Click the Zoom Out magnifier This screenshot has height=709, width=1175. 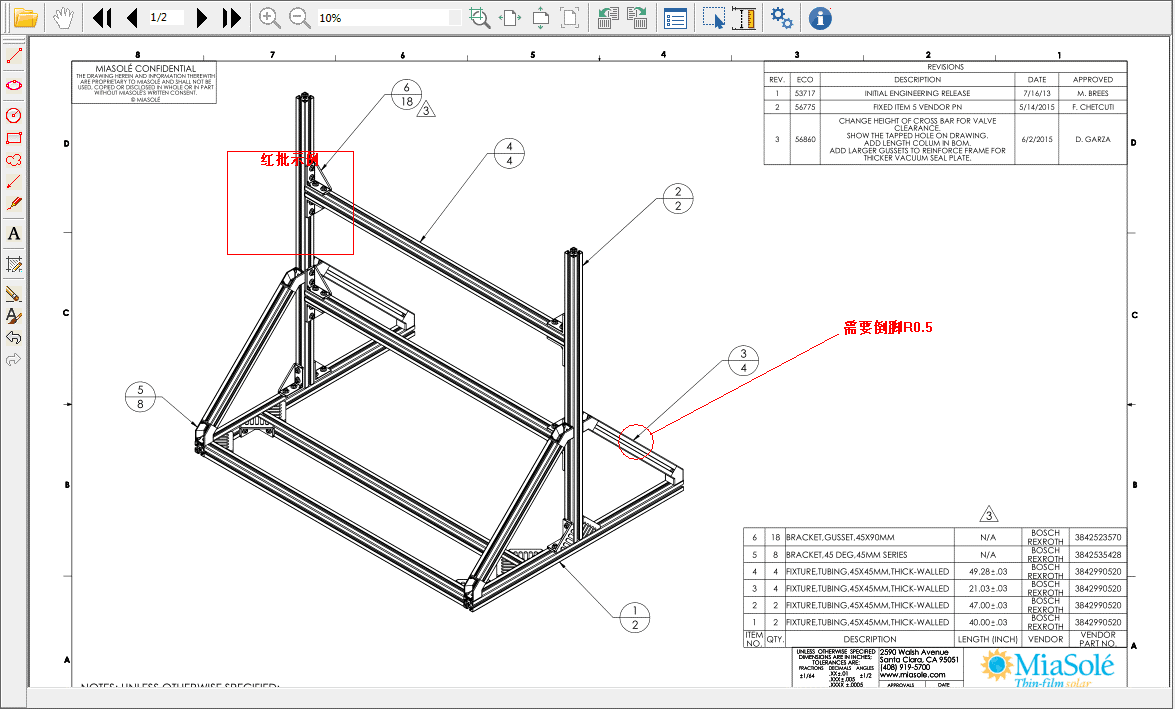point(300,18)
